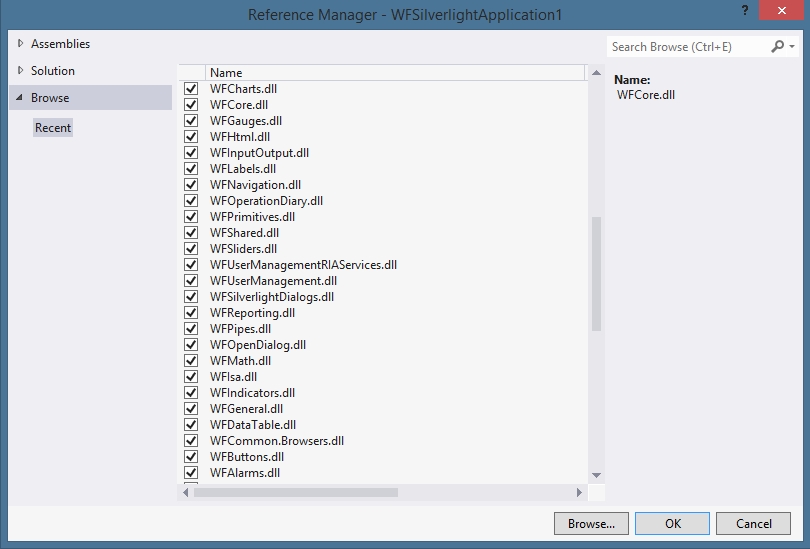
Task: Click the search magnifier icon
Action: coord(778,47)
